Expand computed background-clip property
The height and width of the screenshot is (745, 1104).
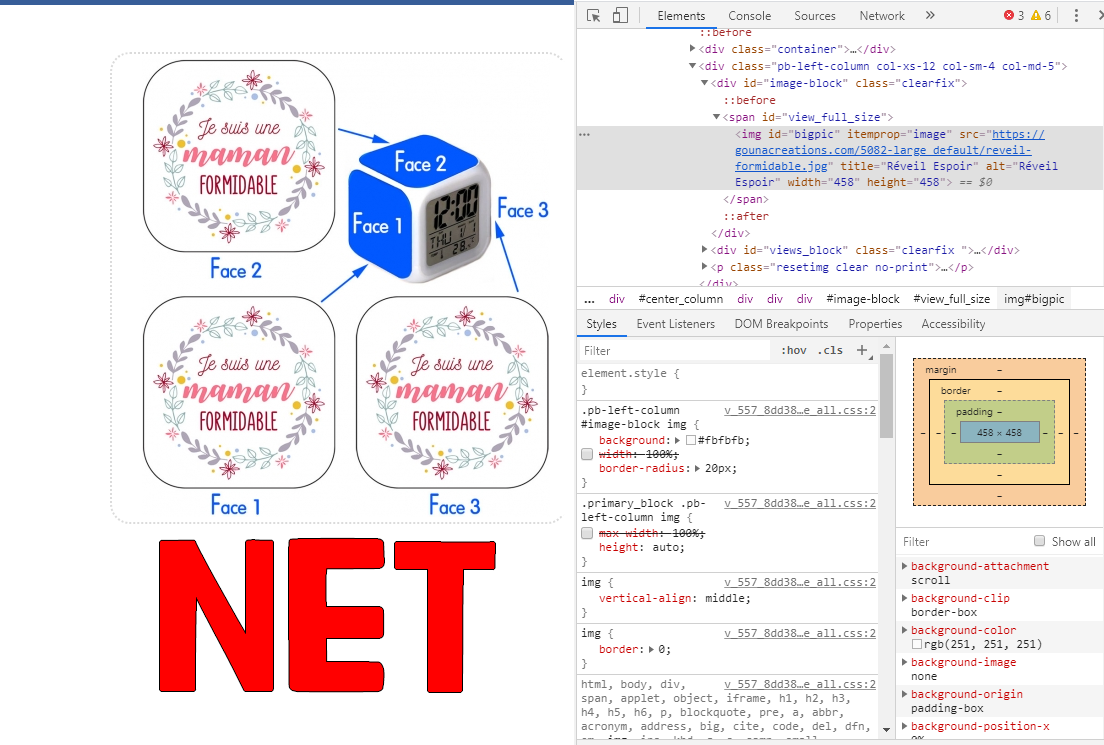[x=905, y=598]
